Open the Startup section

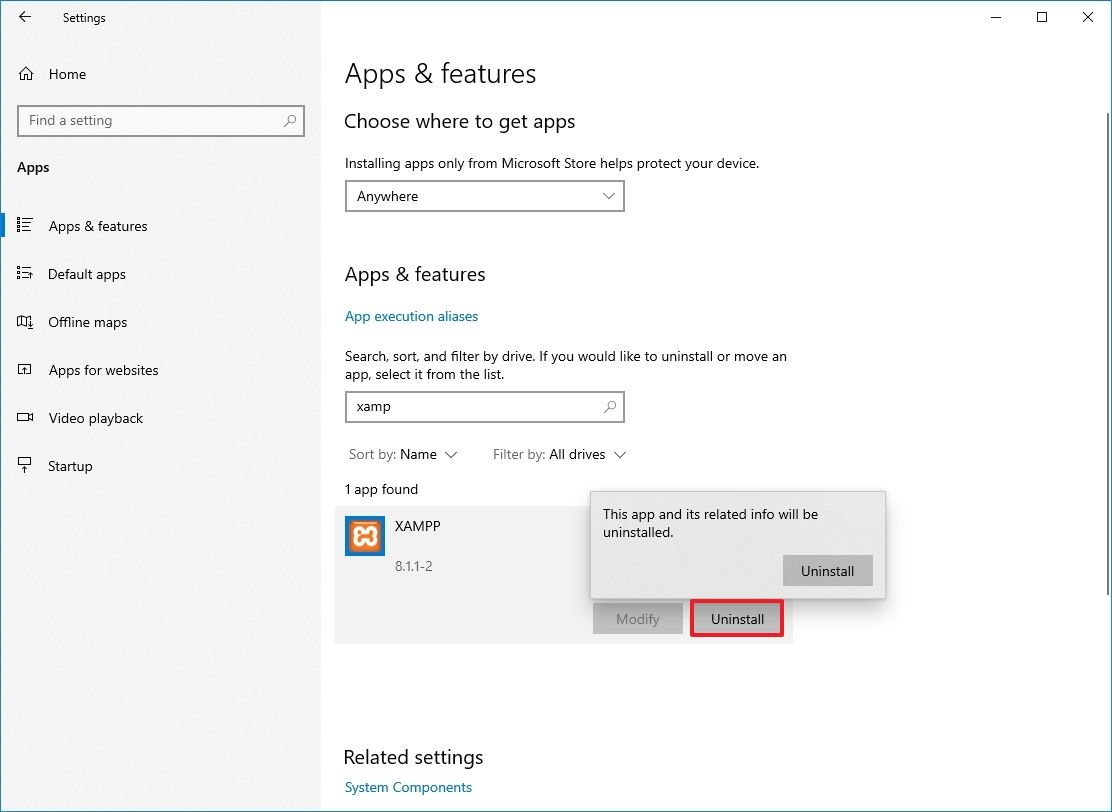[x=70, y=466]
